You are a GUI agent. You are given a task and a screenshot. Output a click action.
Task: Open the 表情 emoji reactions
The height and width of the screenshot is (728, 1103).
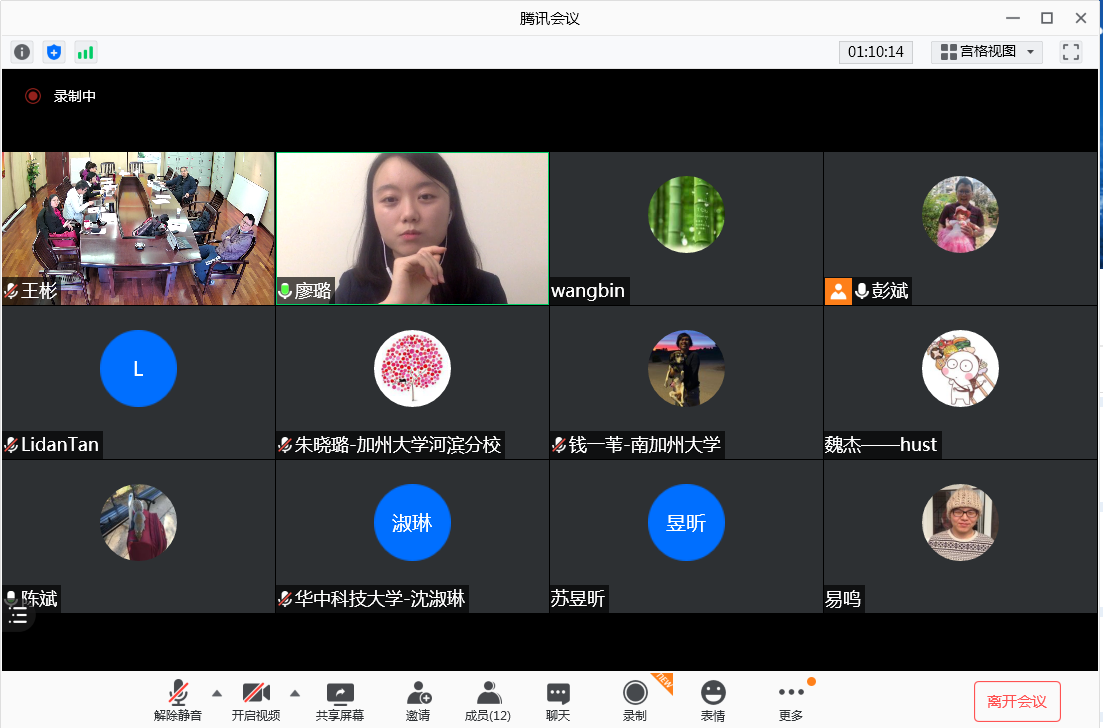[x=713, y=700]
